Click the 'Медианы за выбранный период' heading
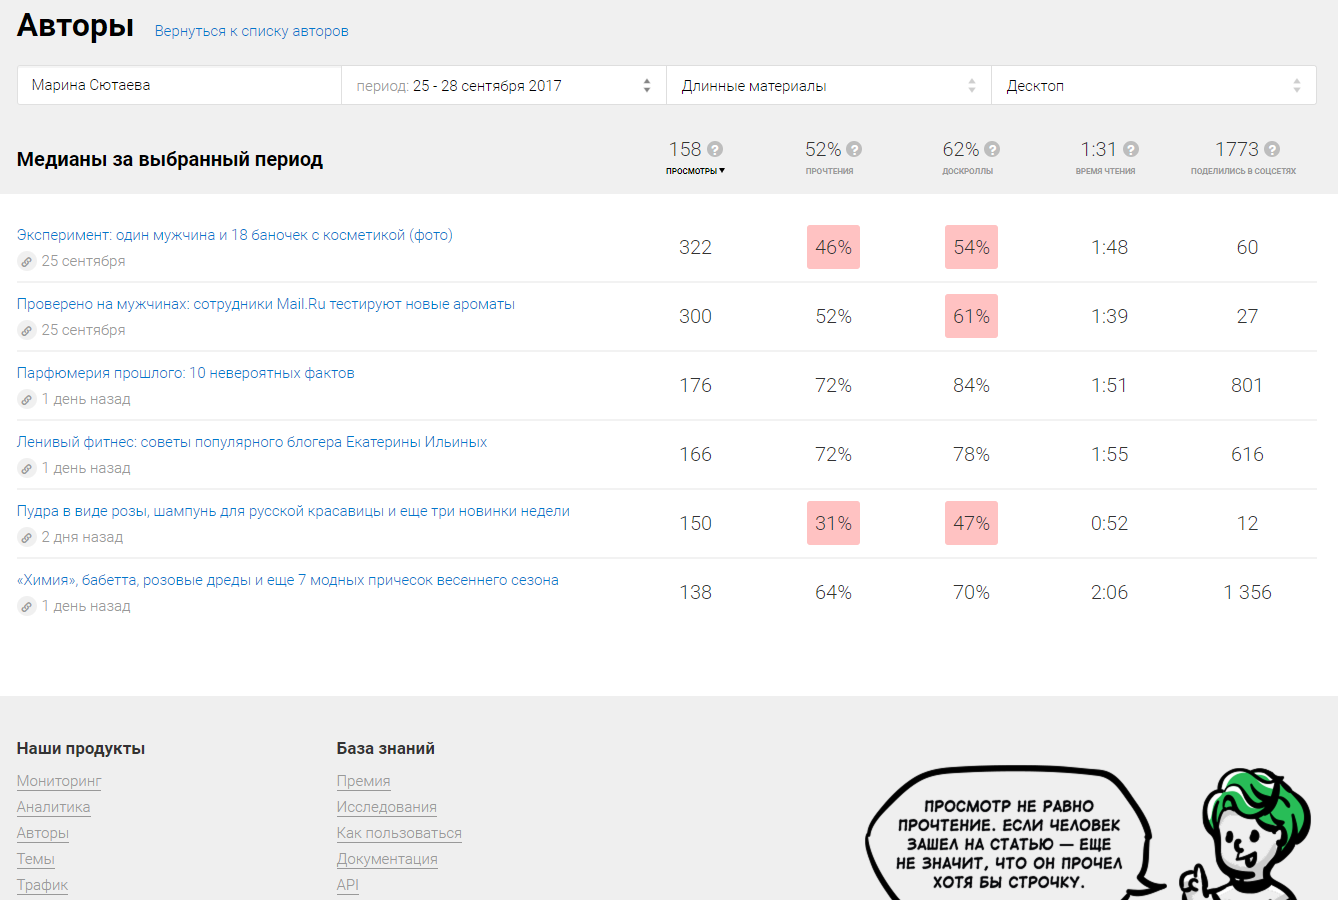 [x=170, y=159]
